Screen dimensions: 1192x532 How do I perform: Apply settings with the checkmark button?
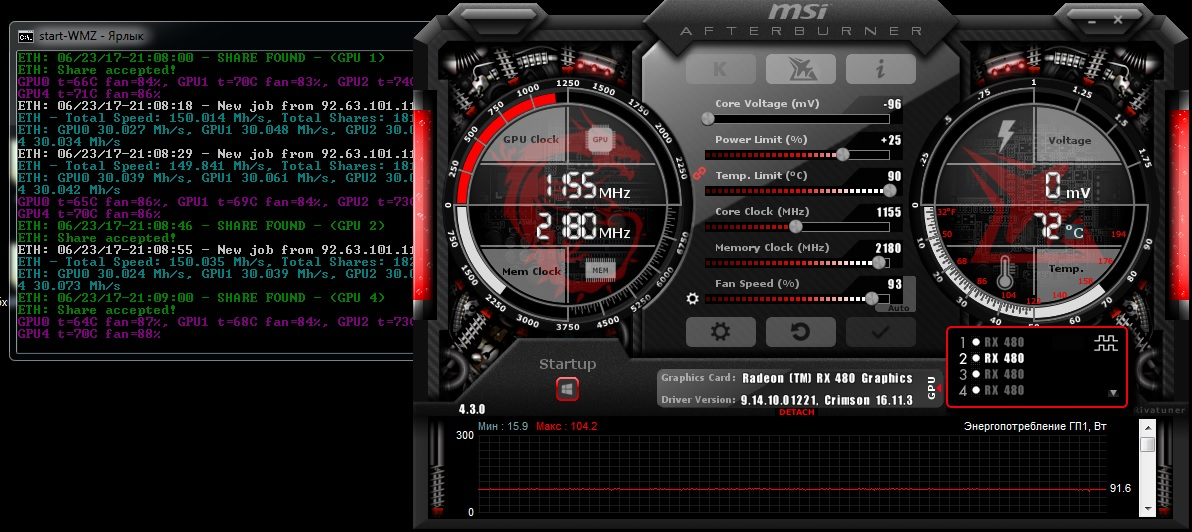pos(880,332)
